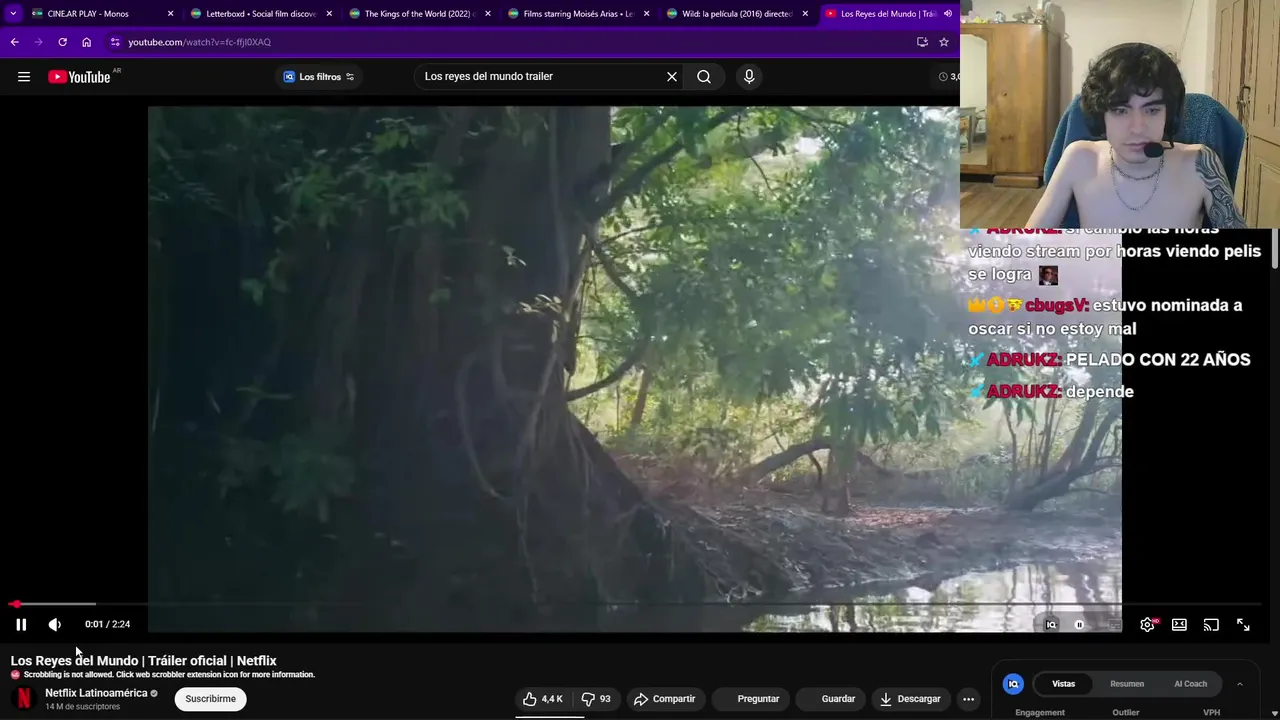Toggle theater mode in the player
This screenshot has height=720, width=1280.
[1179, 625]
